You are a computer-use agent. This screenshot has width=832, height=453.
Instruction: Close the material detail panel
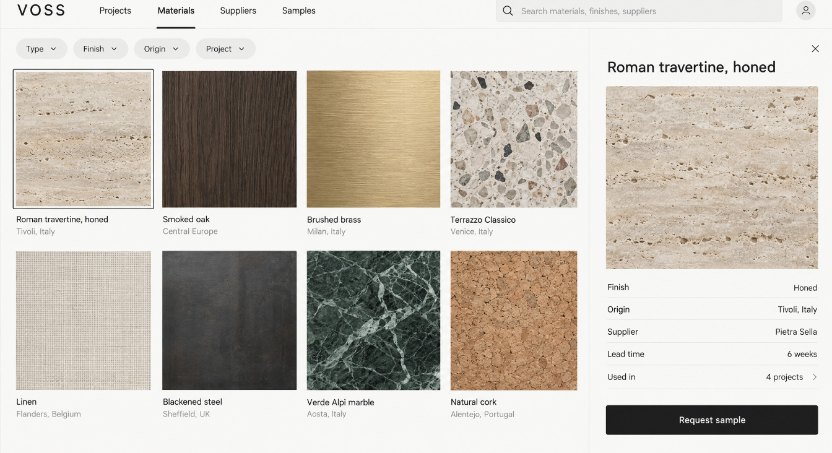point(815,49)
